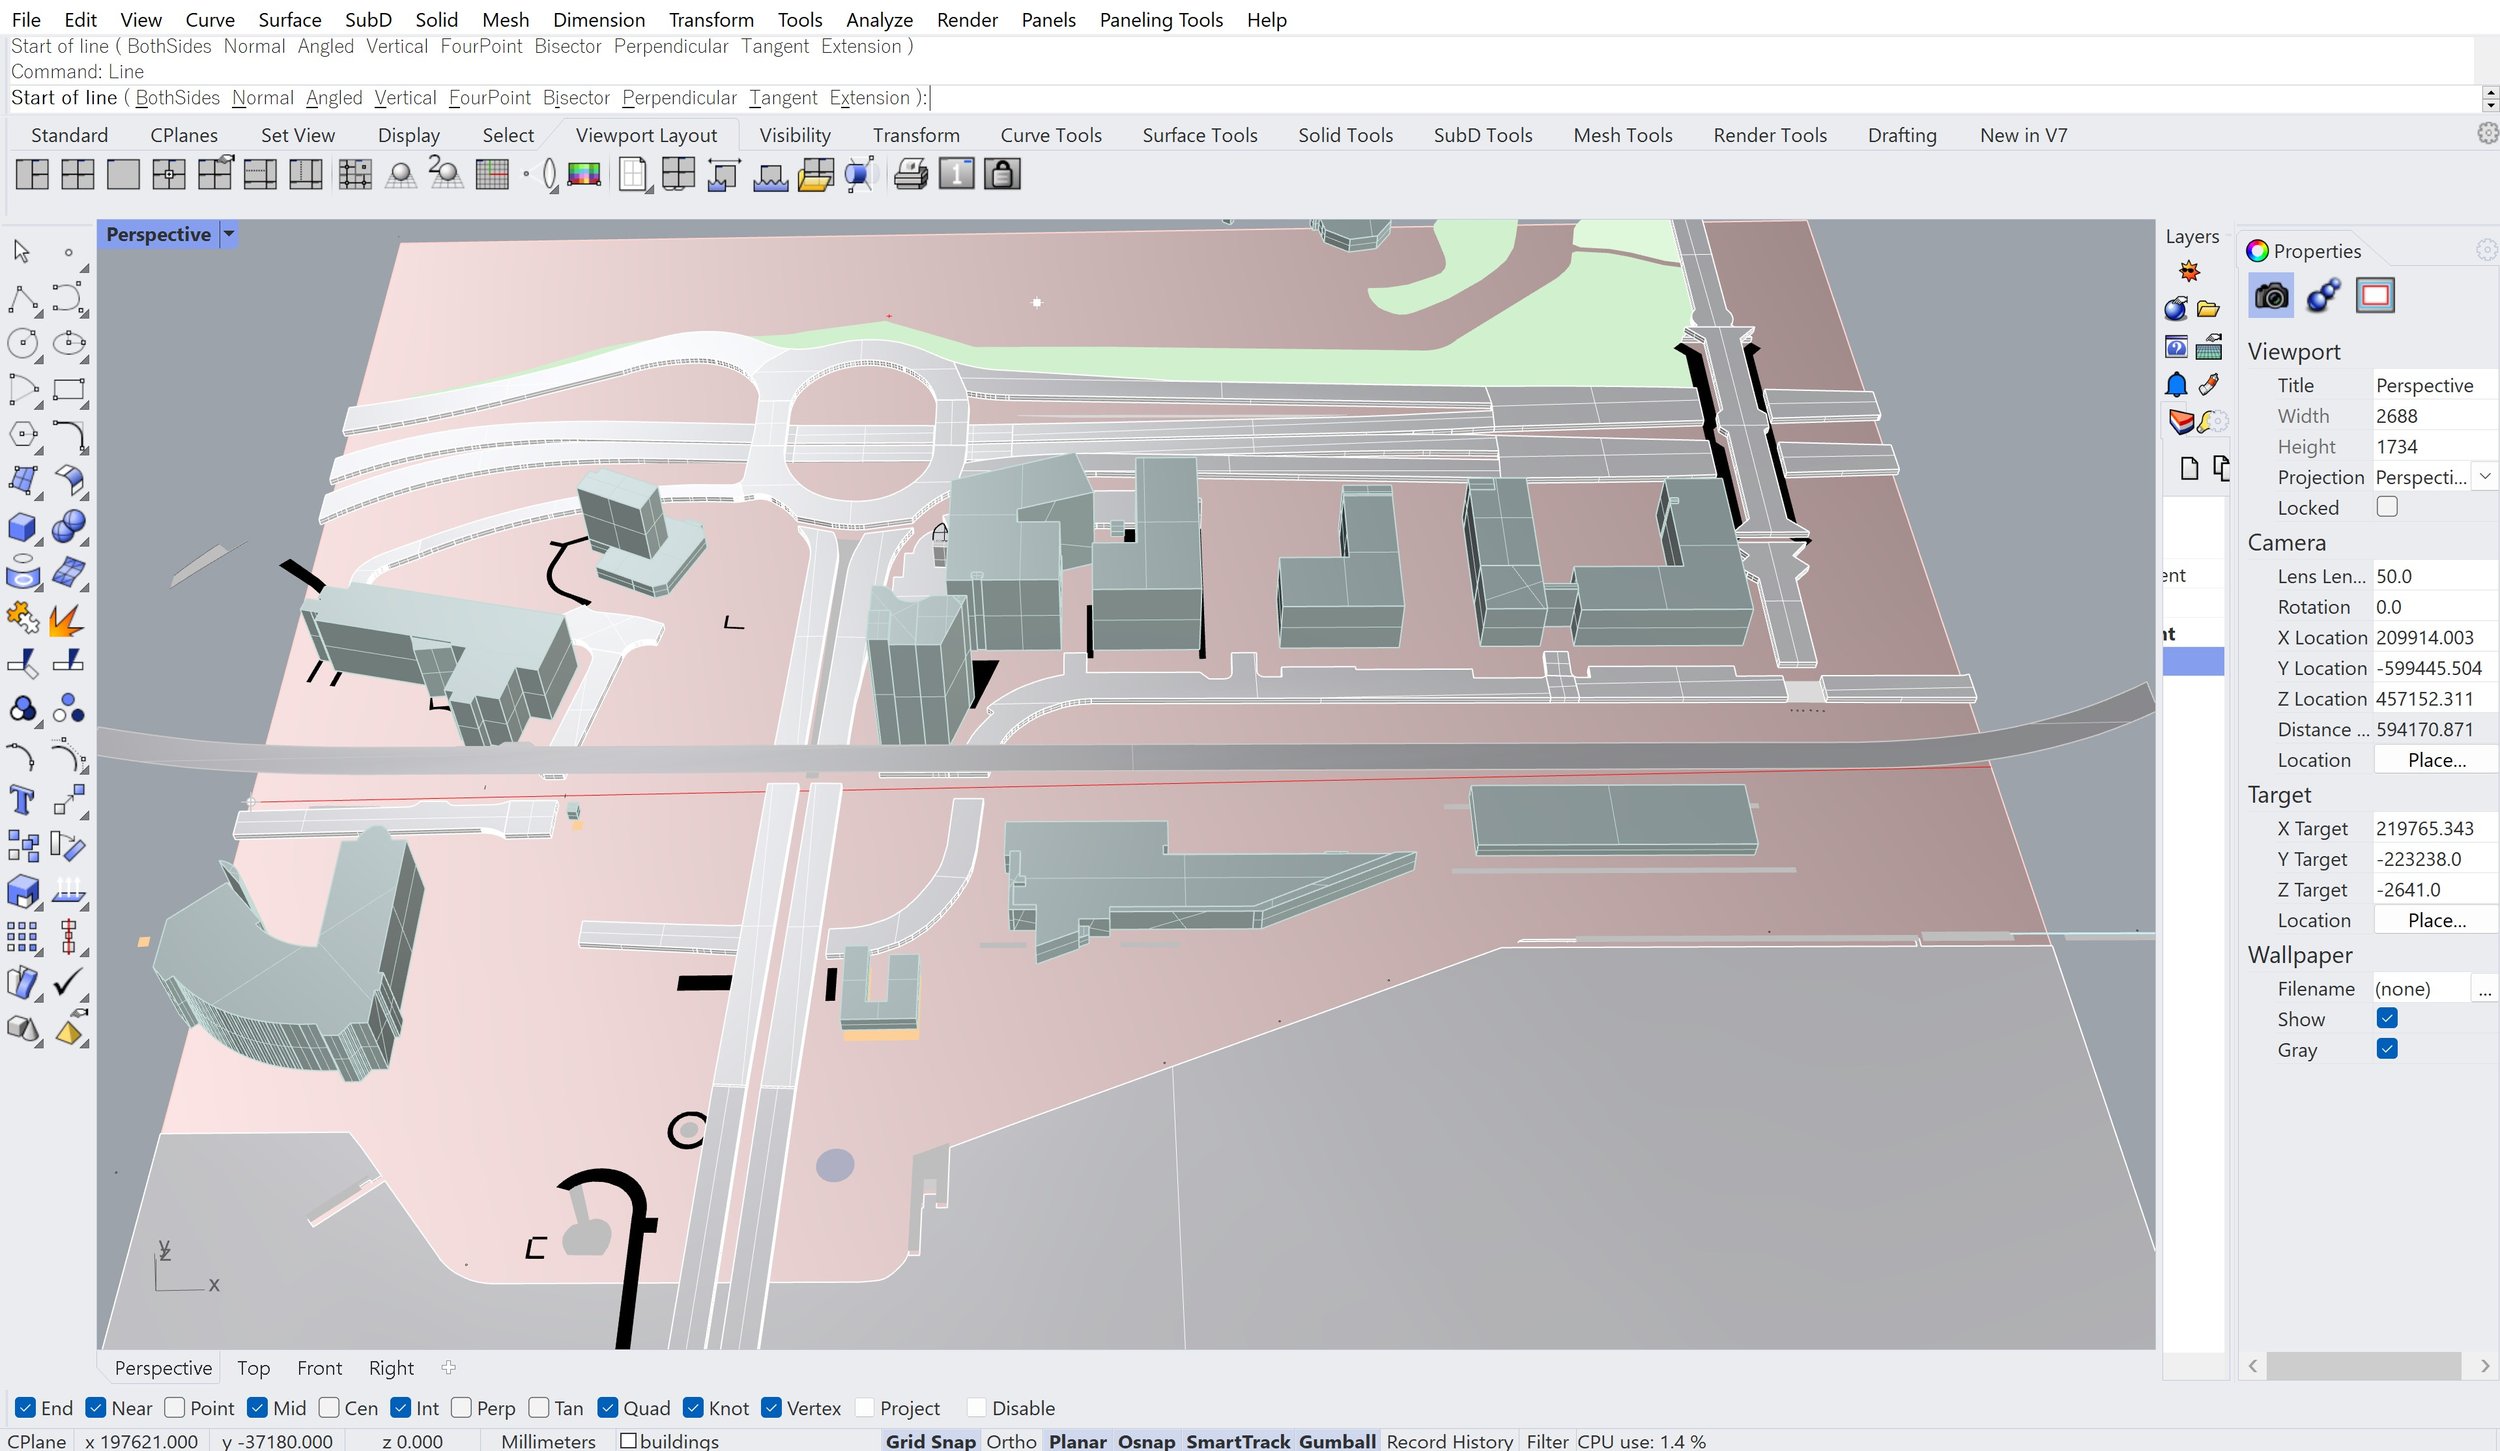This screenshot has height=1451, width=2500.
Task: Open the Viewport camera properties icon
Action: pos(2272,296)
